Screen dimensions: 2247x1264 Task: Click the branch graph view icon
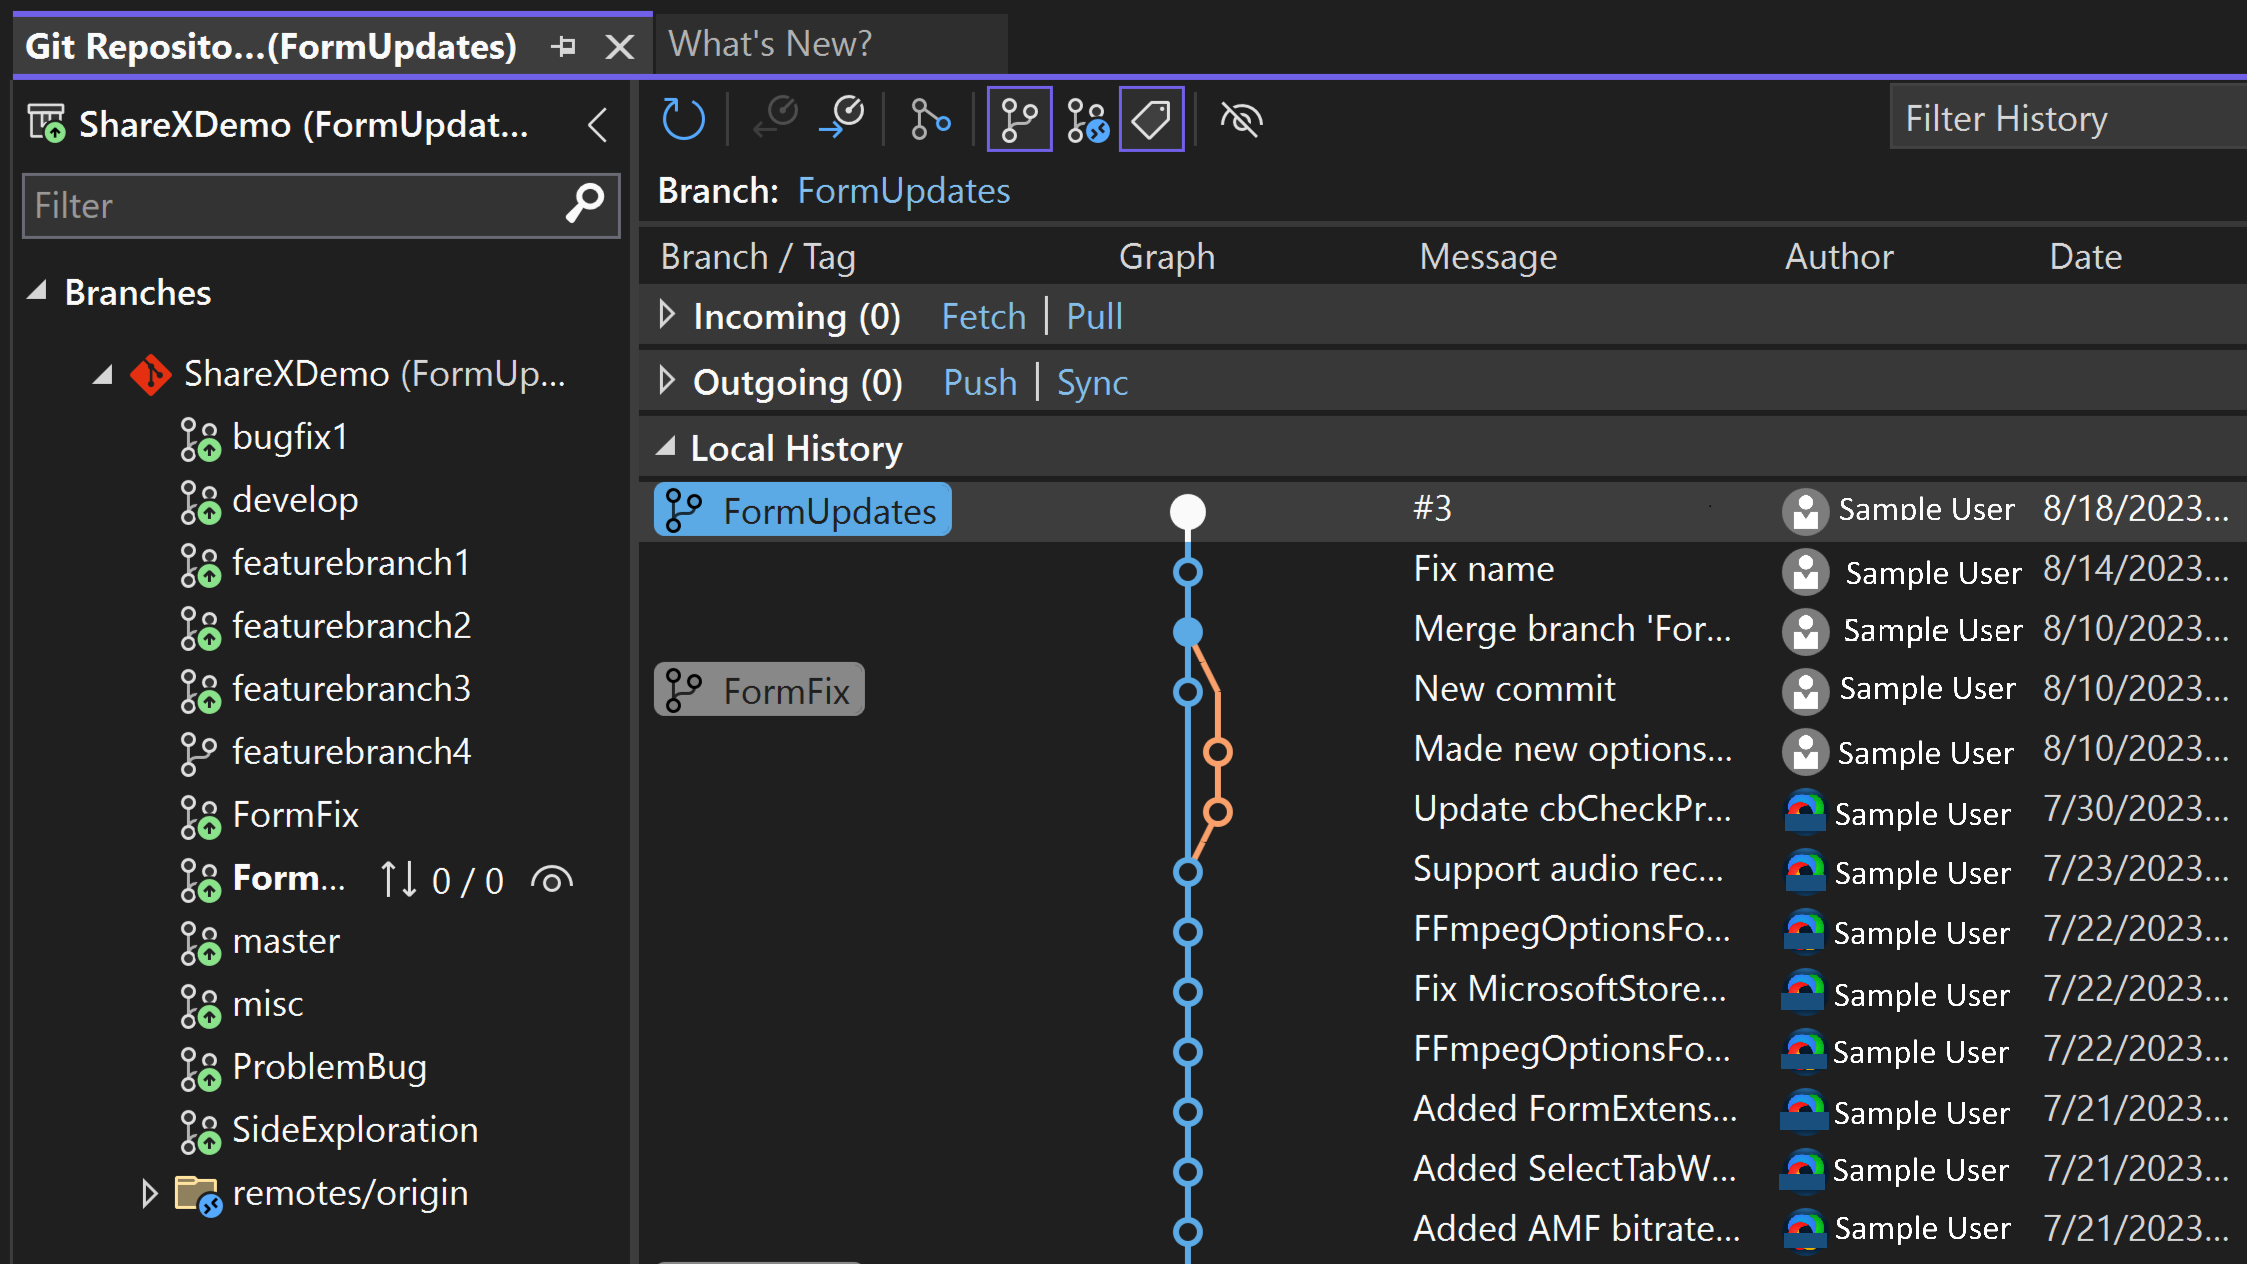point(1017,119)
